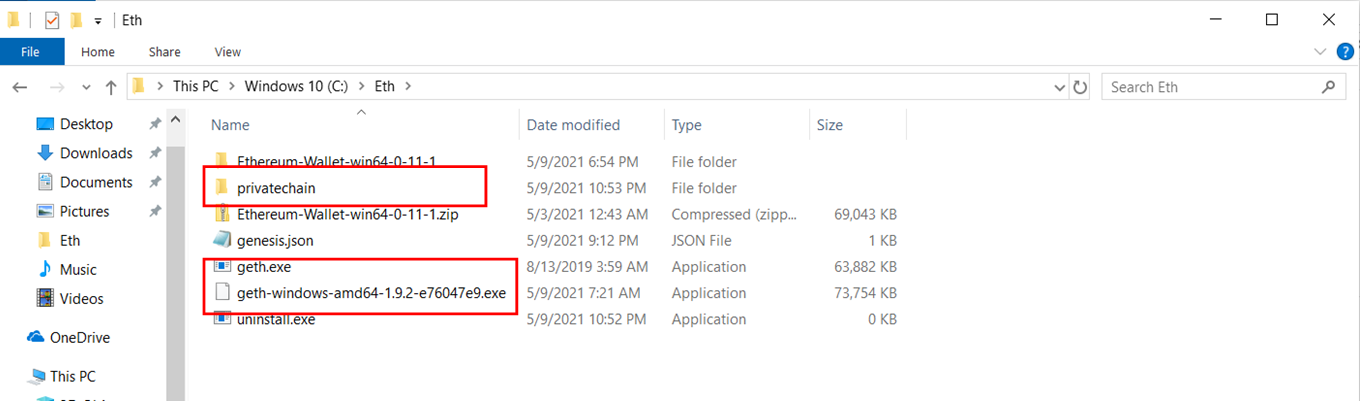1360x406 pixels.
Task: Expand chevron after Eth in address bar
Action: [408, 87]
